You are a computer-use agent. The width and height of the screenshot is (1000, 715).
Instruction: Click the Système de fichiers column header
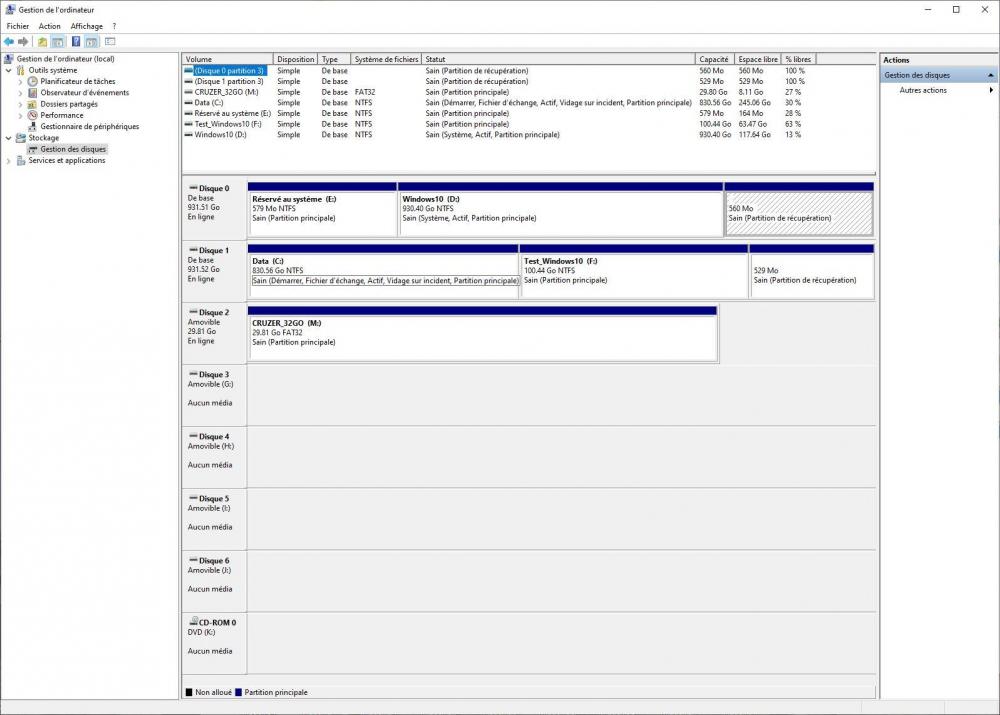point(386,60)
